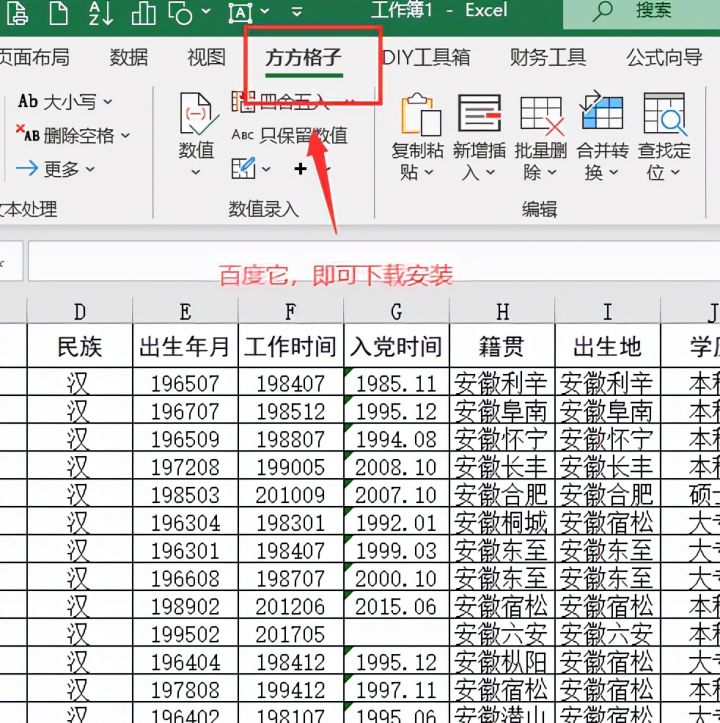Screen dimensions: 720x723
Task: Open the DIY工具箱 tab
Action: (427, 58)
